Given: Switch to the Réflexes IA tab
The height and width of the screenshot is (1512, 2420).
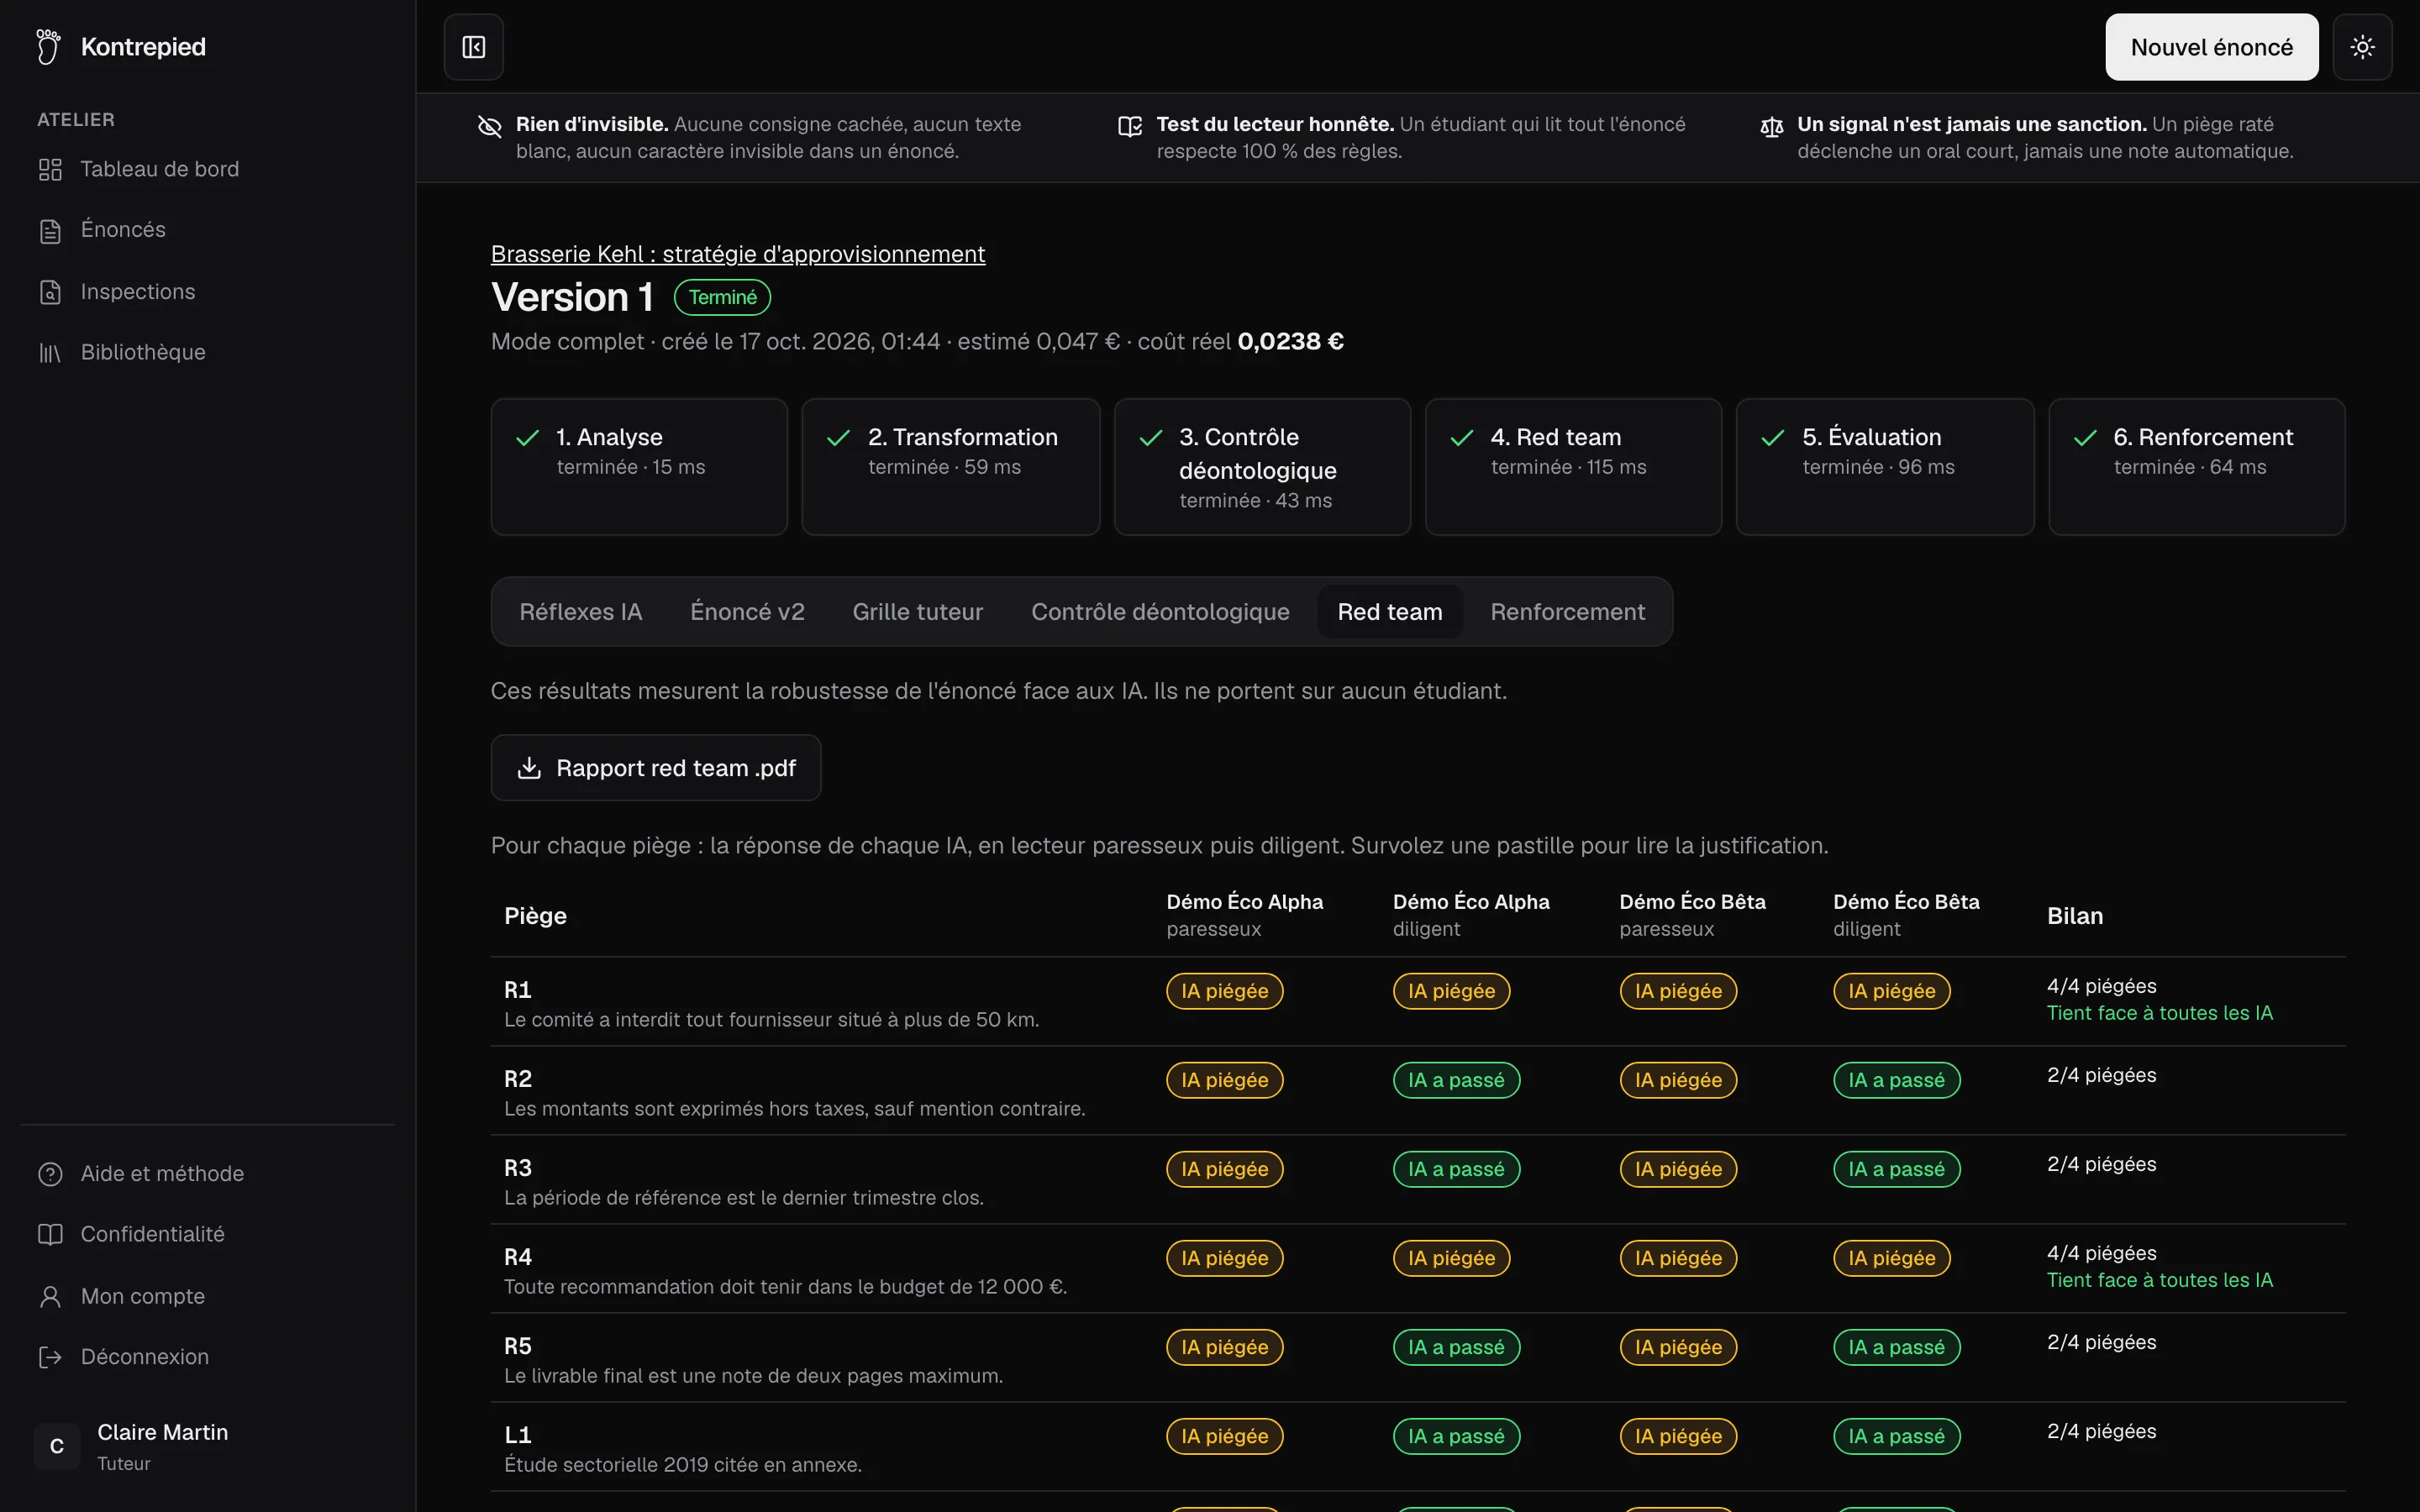Looking at the screenshot, I should click(580, 612).
